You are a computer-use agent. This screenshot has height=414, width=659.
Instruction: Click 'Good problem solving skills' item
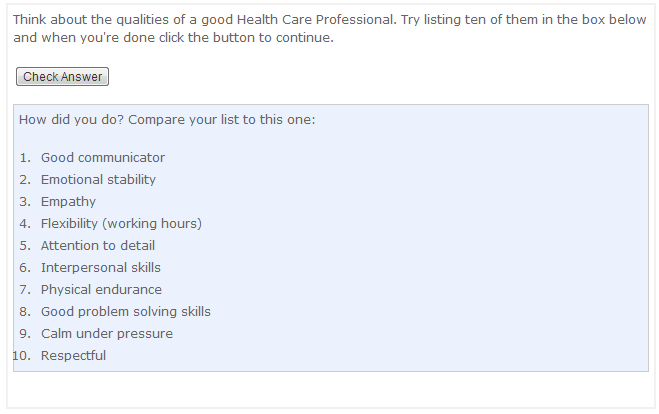(126, 311)
